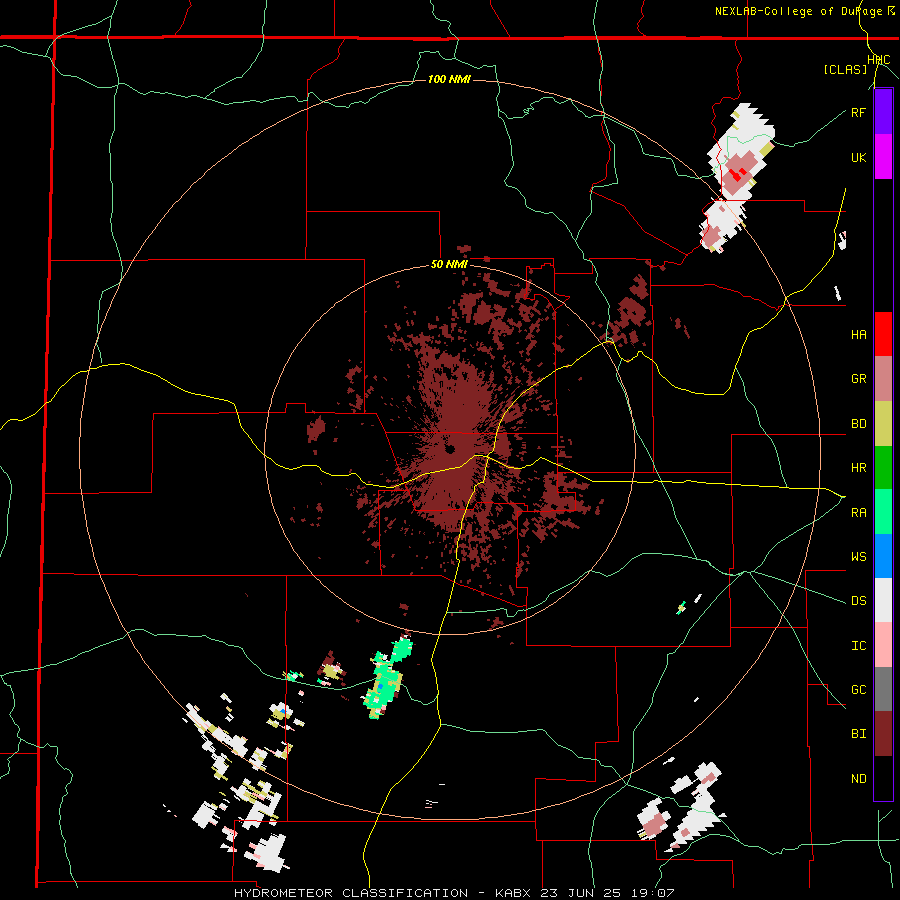Click the BD yellow legend swatch
Screen dimensions: 900x900
point(883,424)
